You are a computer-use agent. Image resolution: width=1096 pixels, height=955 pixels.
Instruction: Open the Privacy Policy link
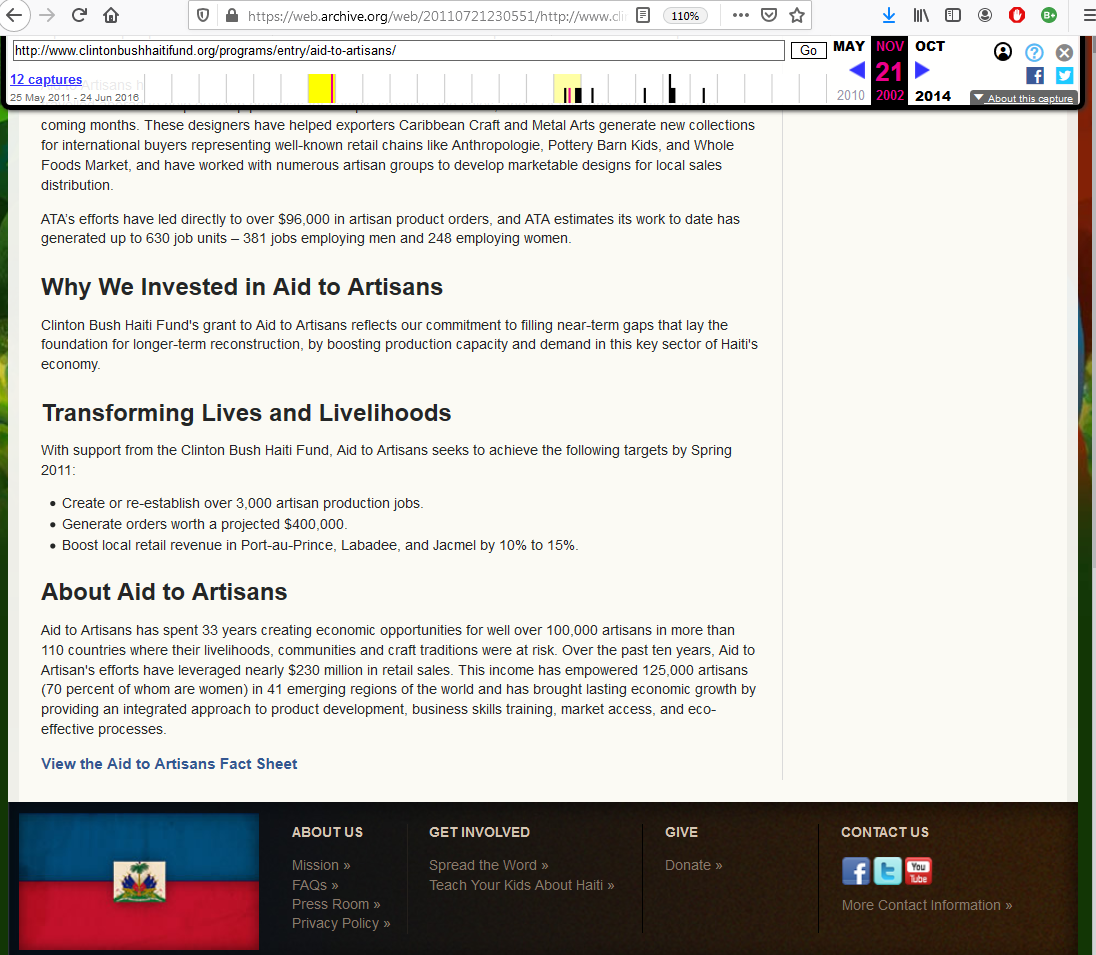[x=340, y=924]
